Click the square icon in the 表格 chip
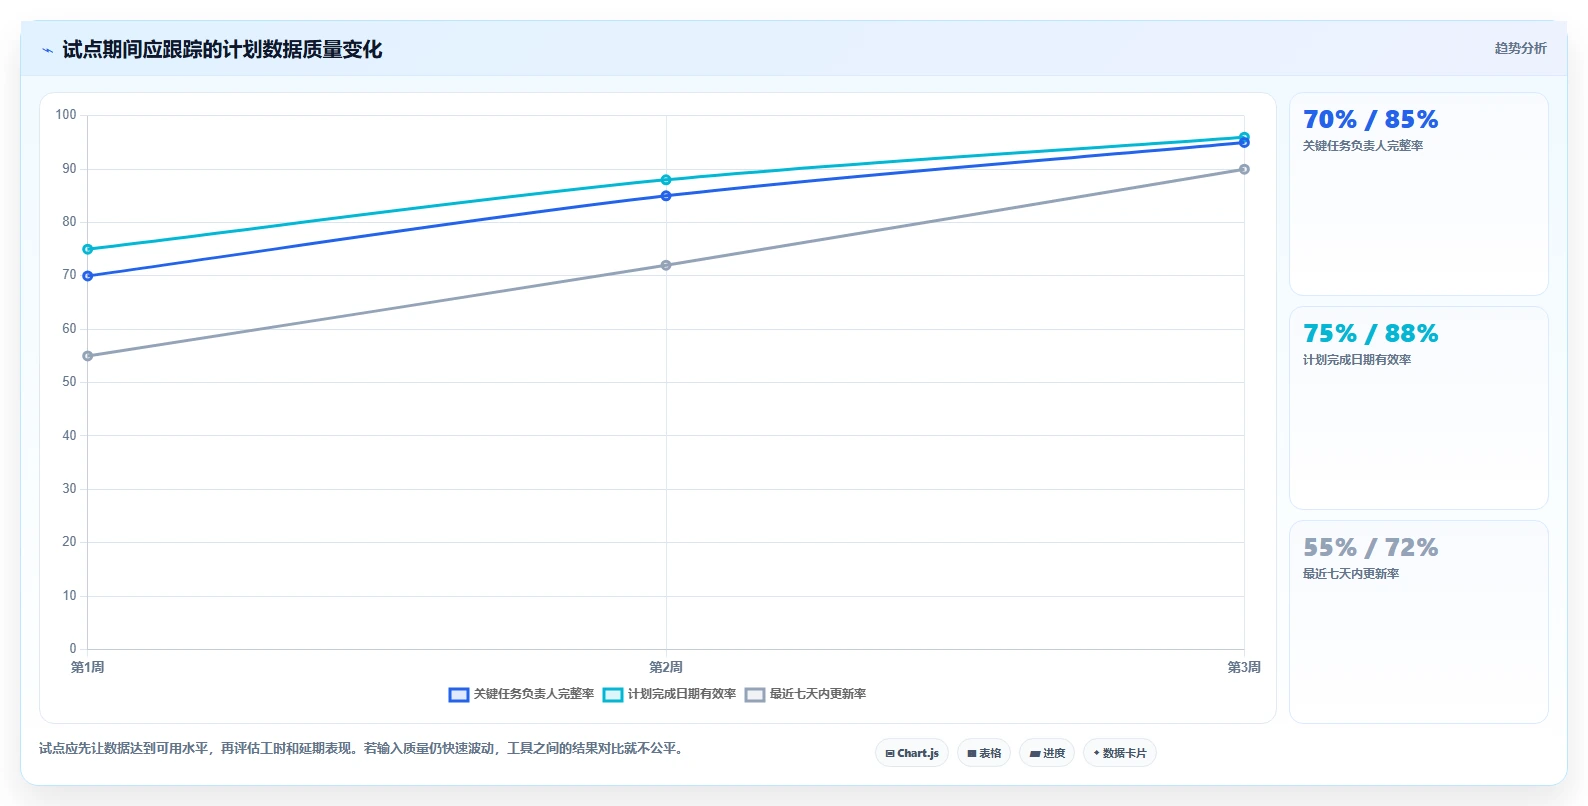1588x806 pixels. [972, 754]
